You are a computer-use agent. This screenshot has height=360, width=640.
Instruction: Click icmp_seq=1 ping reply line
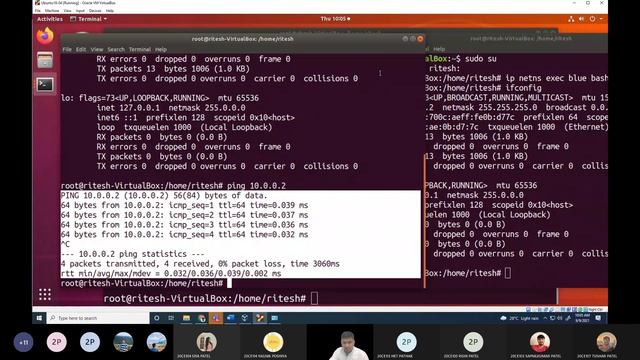(x=184, y=205)
